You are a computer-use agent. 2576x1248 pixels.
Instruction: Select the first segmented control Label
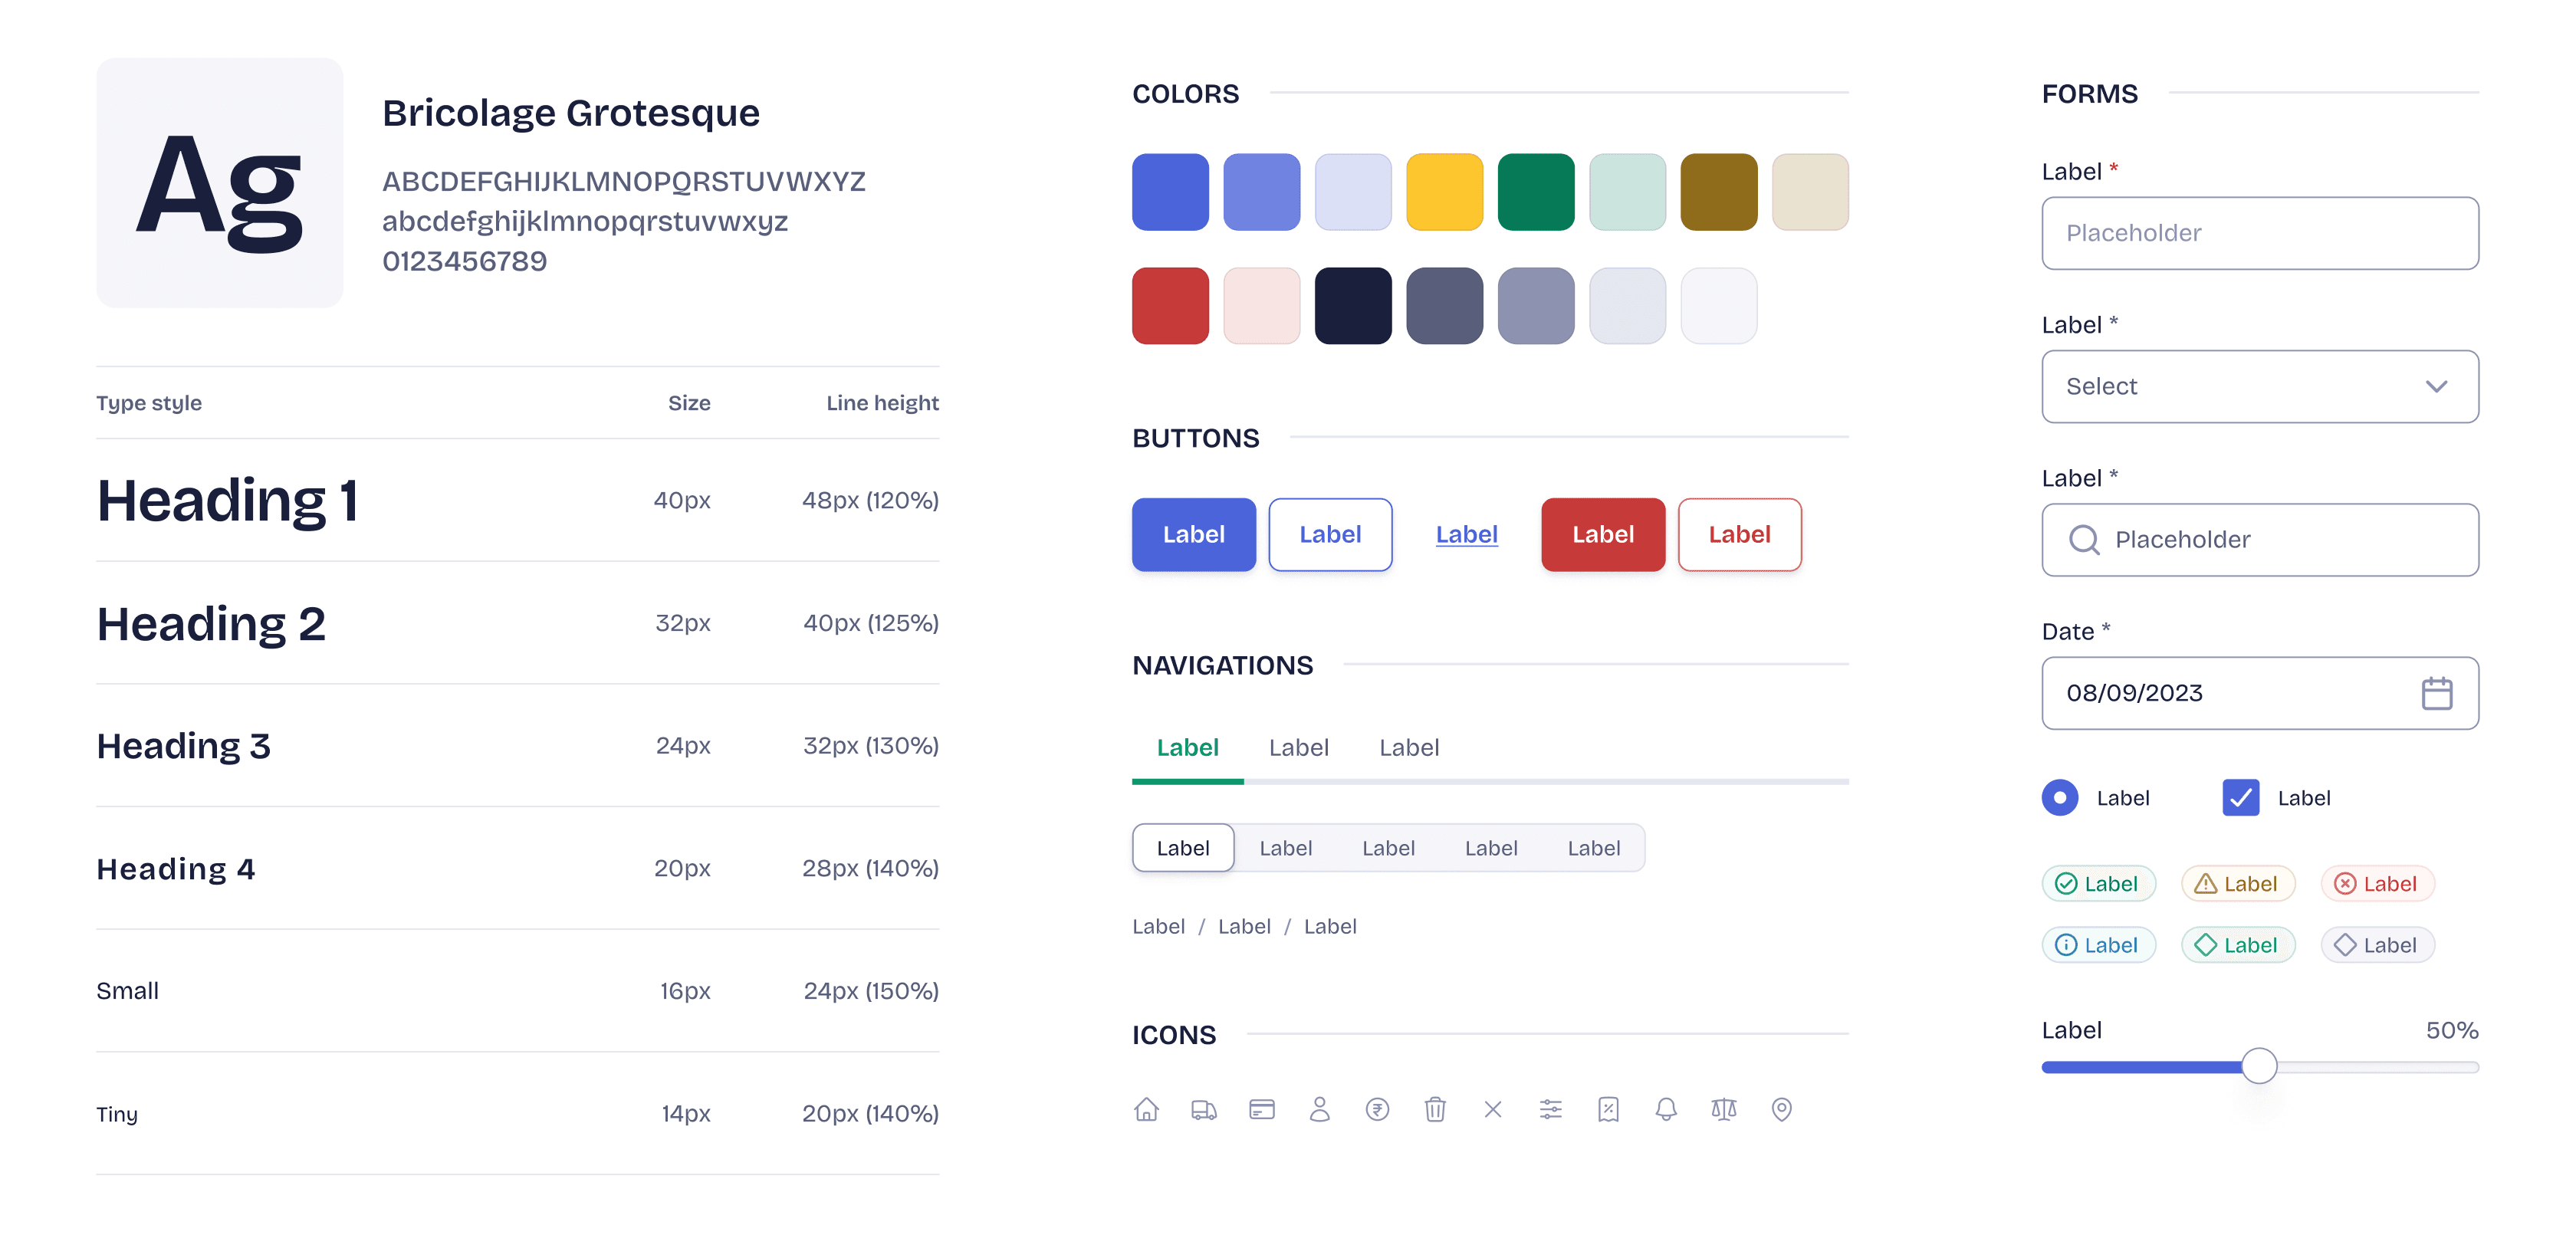[1183, 848]
